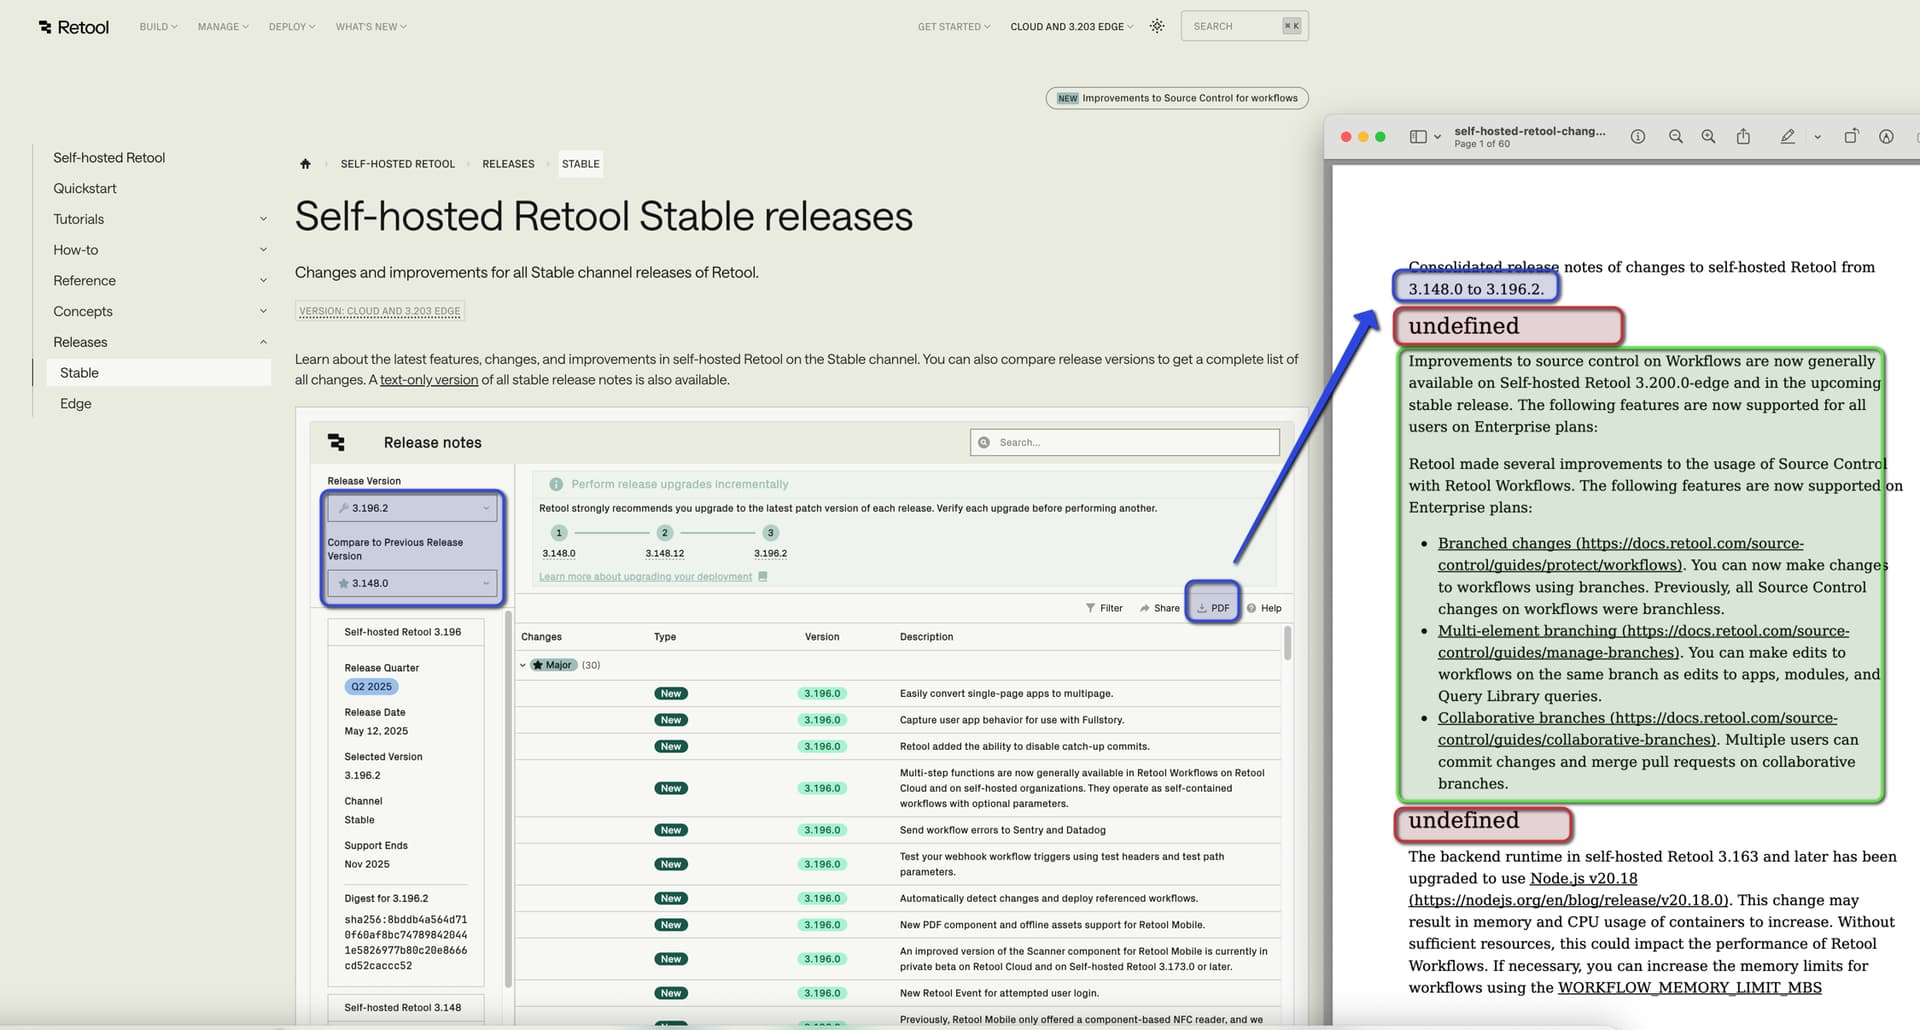Click the home breadcrumb icon

305,164
